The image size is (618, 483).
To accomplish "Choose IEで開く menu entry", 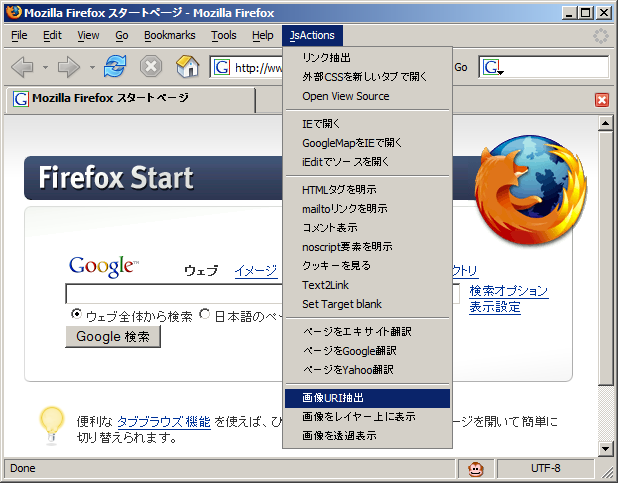I will pos(367,124).
